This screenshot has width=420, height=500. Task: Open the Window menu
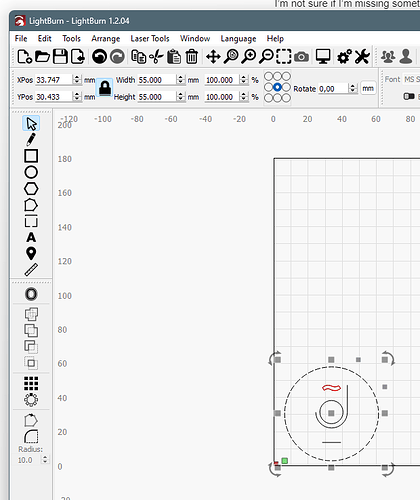195,39
